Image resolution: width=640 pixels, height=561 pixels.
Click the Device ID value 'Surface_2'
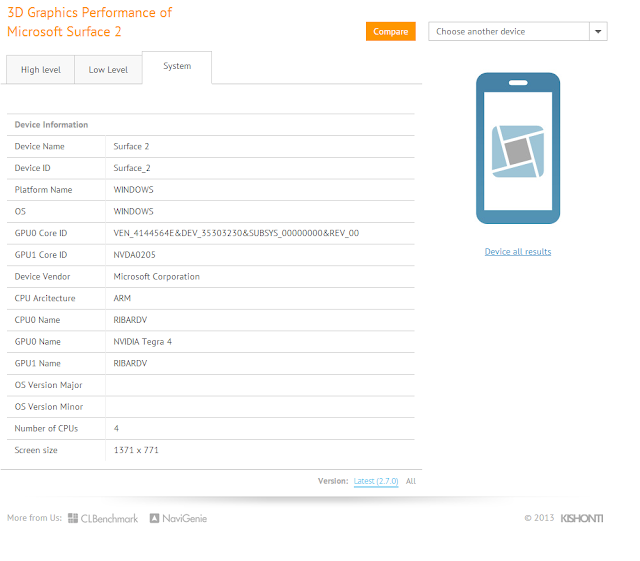[x=132, y=168]
